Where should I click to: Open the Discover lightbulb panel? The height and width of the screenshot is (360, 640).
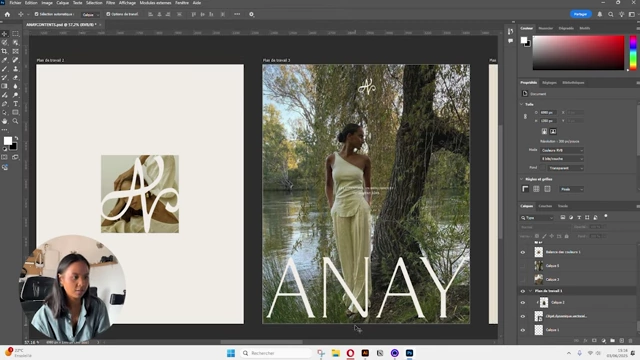pos(621,14)
